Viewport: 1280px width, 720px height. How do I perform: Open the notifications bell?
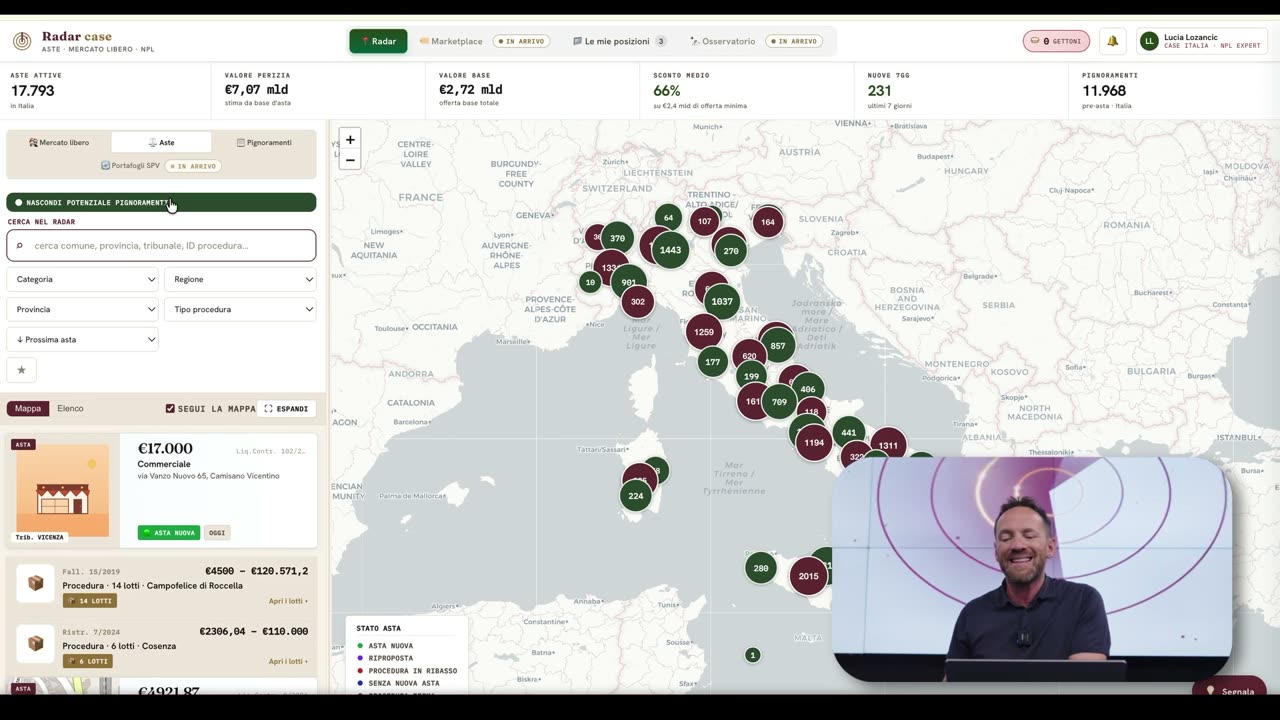click(x=1112, y=41)
